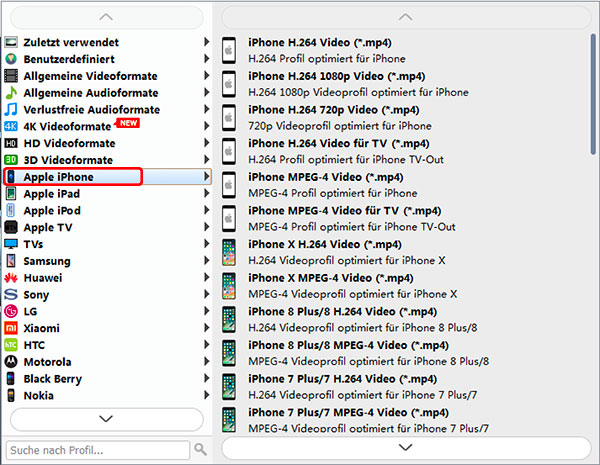Select iPhone 7 Plus/7 H.264 Video profile
This screenshot has height=465, width=600.
click(405, 387)
